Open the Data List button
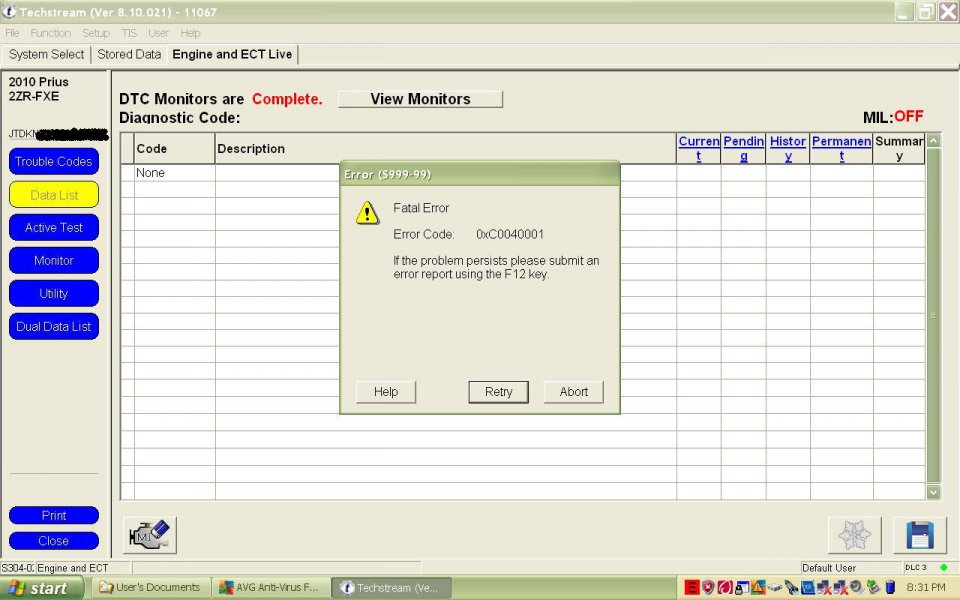960x600 pixels. [54, 195]
